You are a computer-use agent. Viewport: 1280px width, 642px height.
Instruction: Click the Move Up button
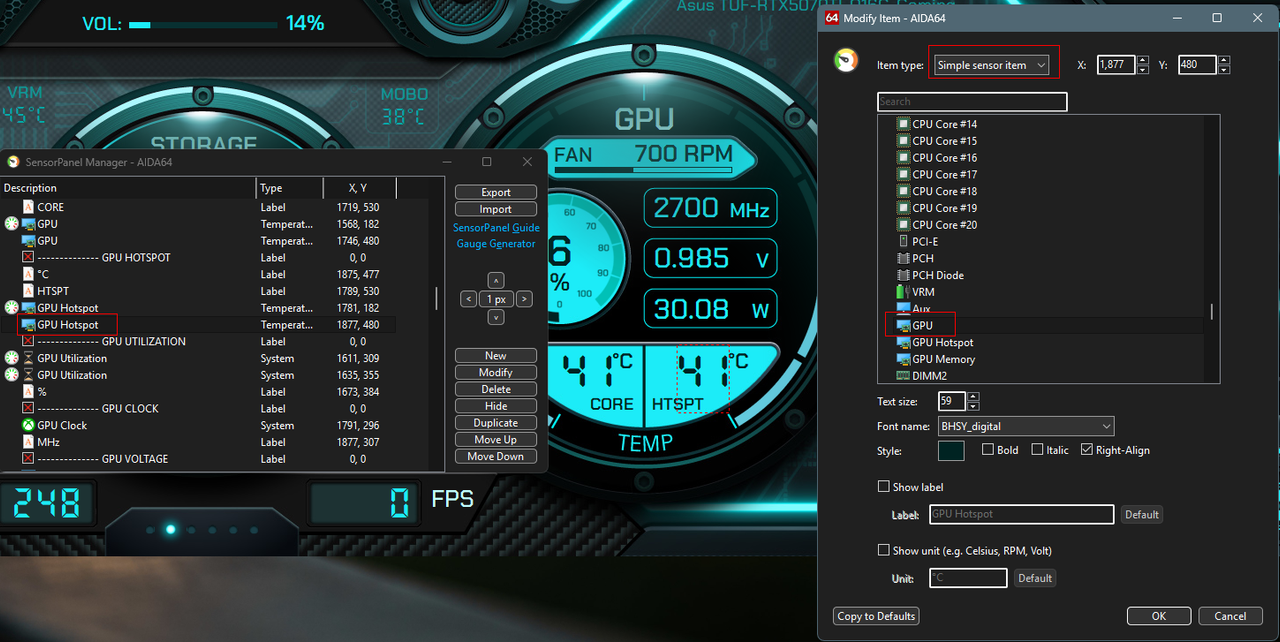pyautogui.click(x=496, y=440)
